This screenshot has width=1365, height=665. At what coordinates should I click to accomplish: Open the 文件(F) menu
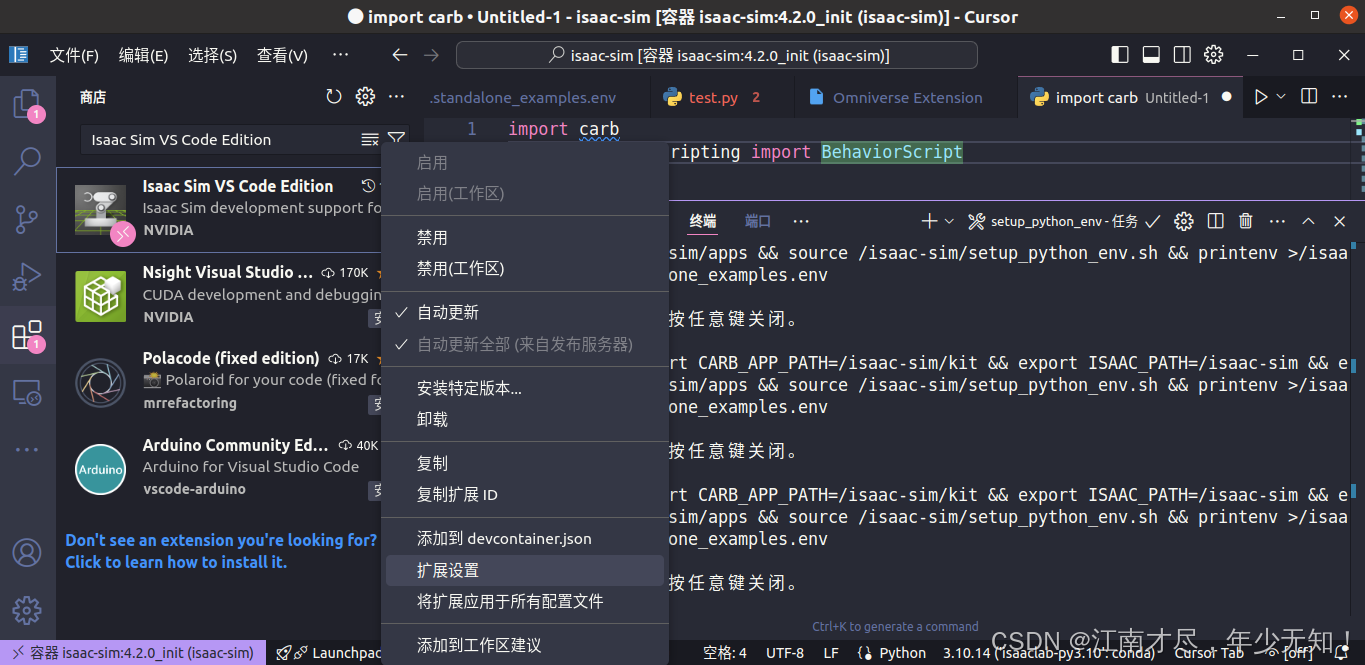[74, 55]
